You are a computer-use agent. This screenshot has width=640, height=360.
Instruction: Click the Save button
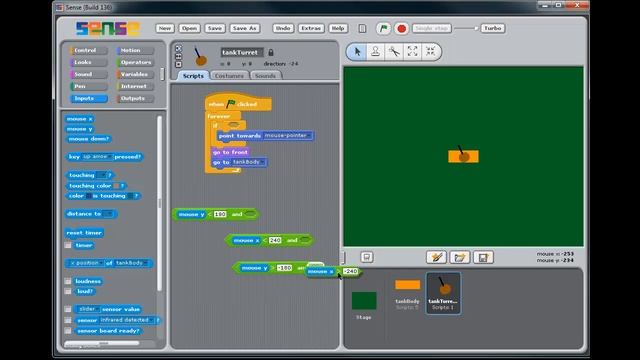pyautogui.click(x=215, y=29)
